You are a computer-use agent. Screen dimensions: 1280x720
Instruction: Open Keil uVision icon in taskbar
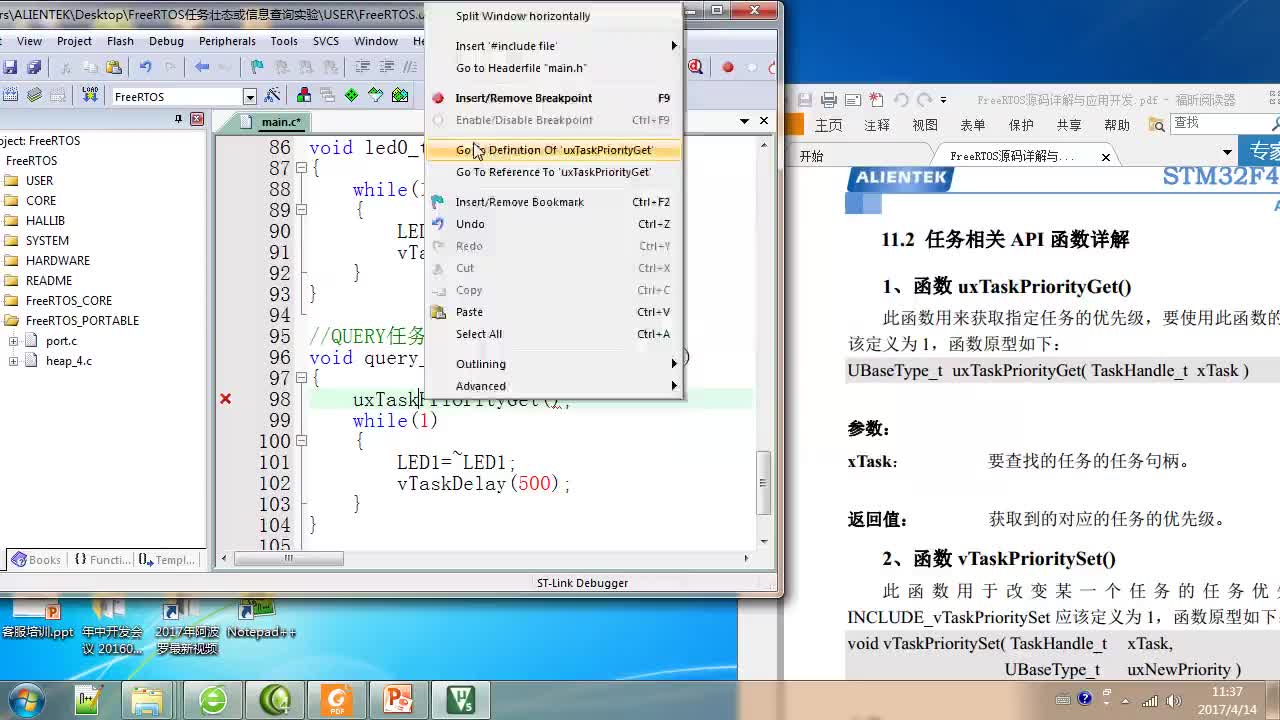click(461, 699)
